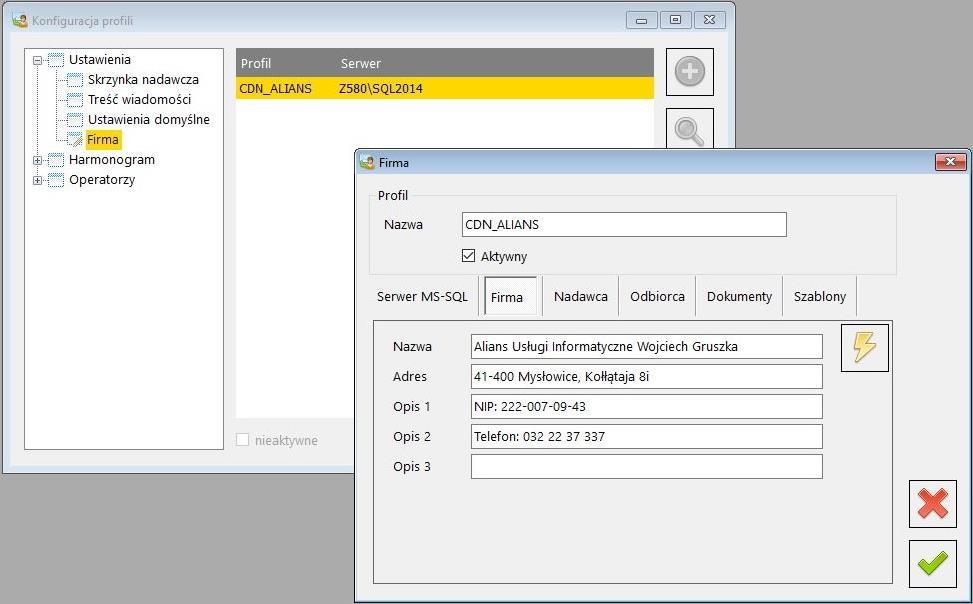Click the Treść wiadomości tree icon

(75, 100)
